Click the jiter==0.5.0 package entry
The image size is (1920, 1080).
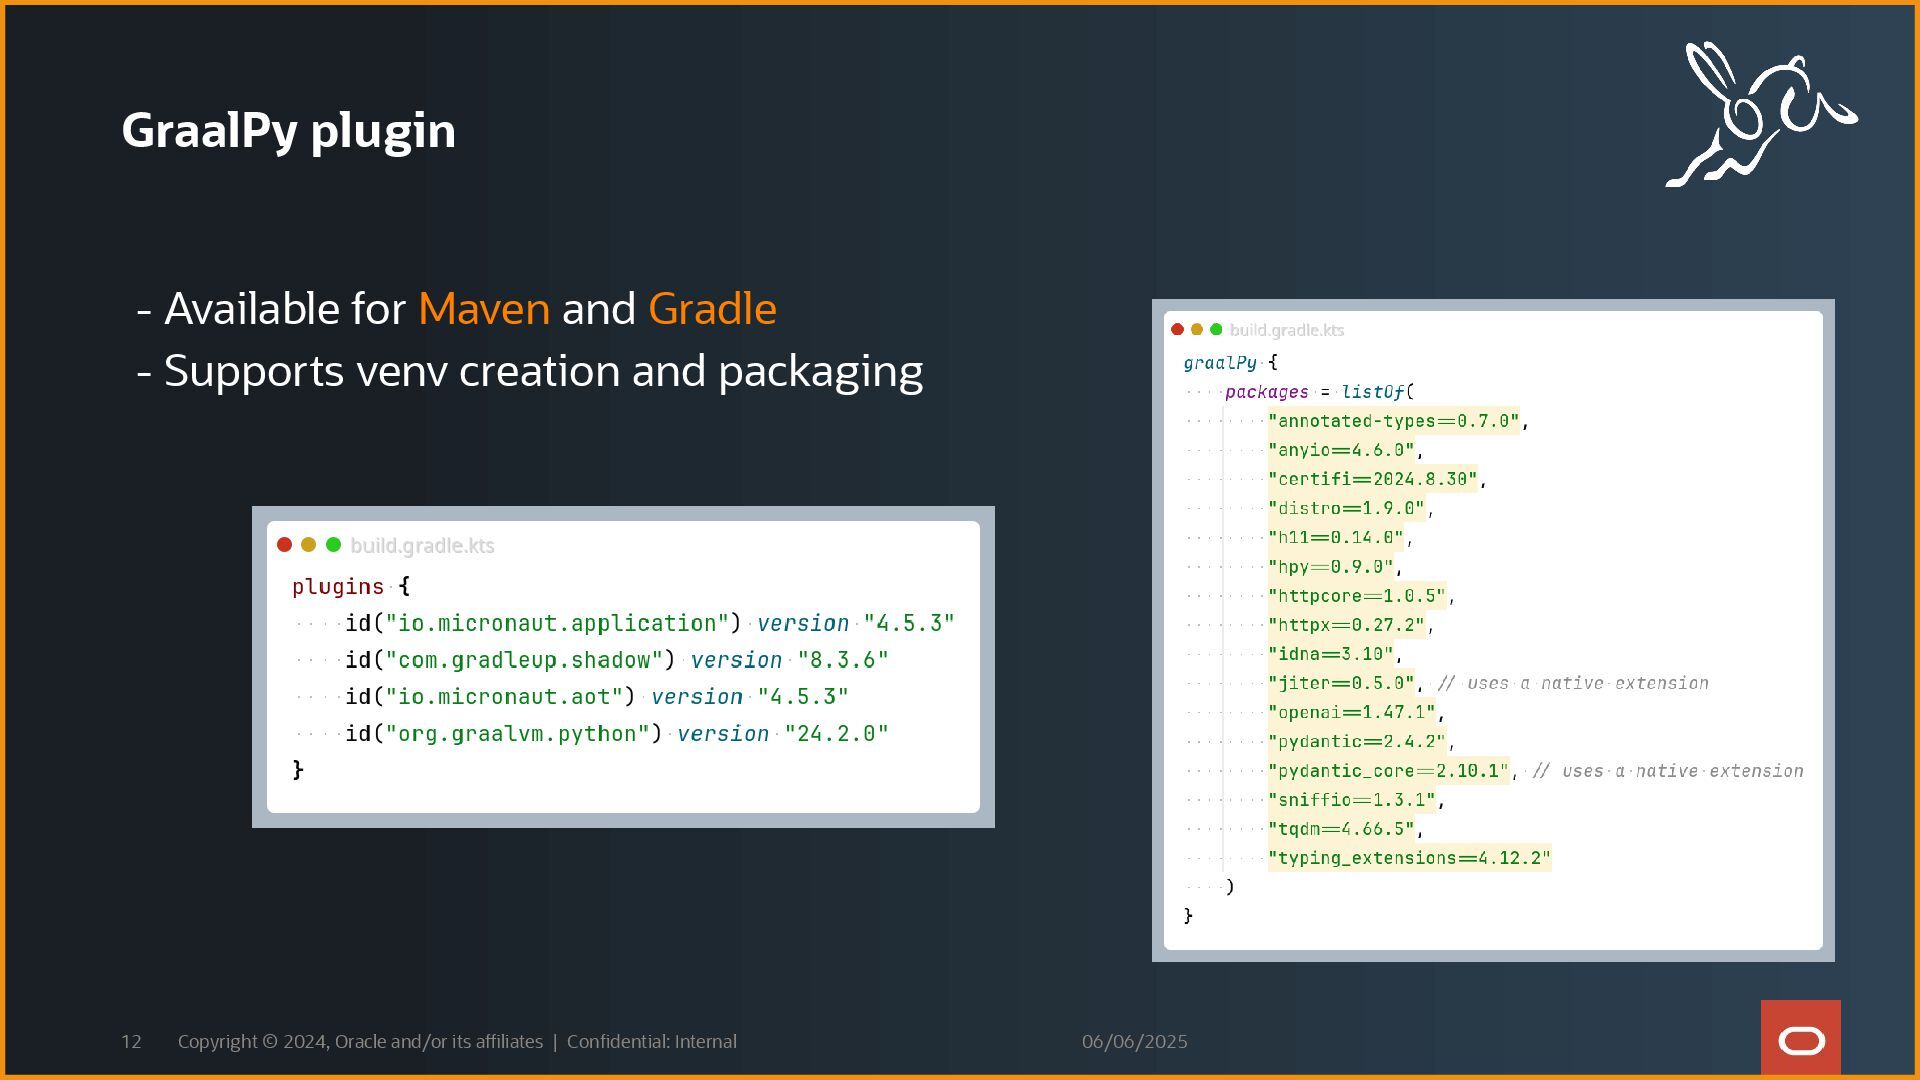point(1341,683)
